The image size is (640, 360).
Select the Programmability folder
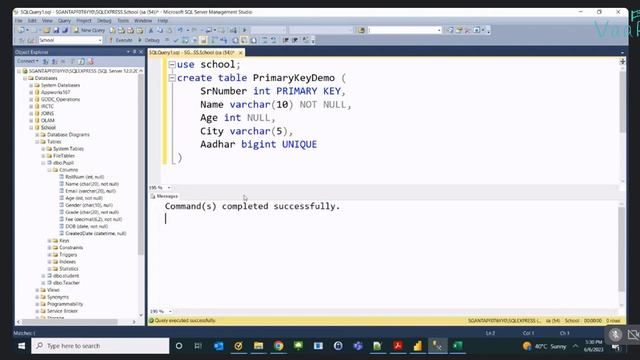[x=65, y=304]
